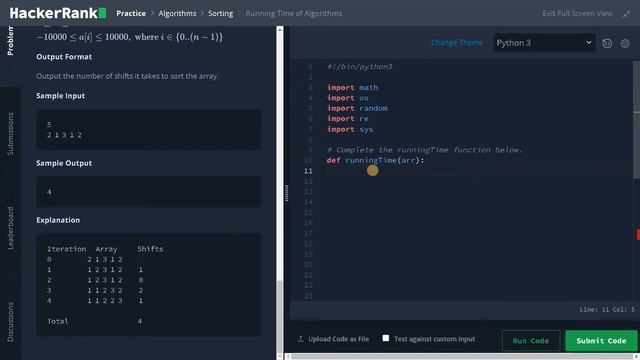Click 'Line: 11 Col: 5' status text

click(x=607, y=309)
